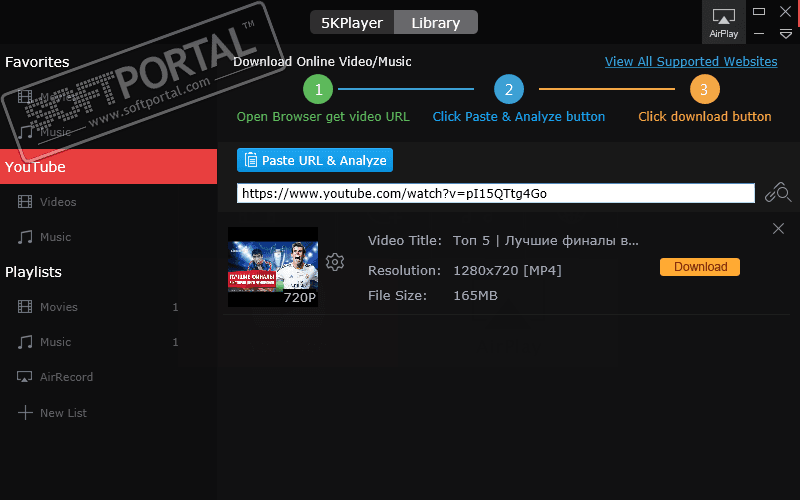The width and height of the screenshot is (800, 500).
Task: Click the orange Download button
Action: pyautogui.click(x=699, y=267)
